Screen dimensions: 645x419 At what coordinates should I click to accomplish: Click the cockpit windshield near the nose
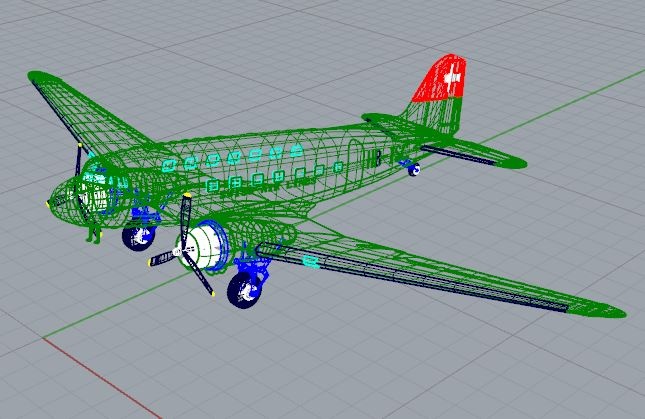click(x=95, y=178)
